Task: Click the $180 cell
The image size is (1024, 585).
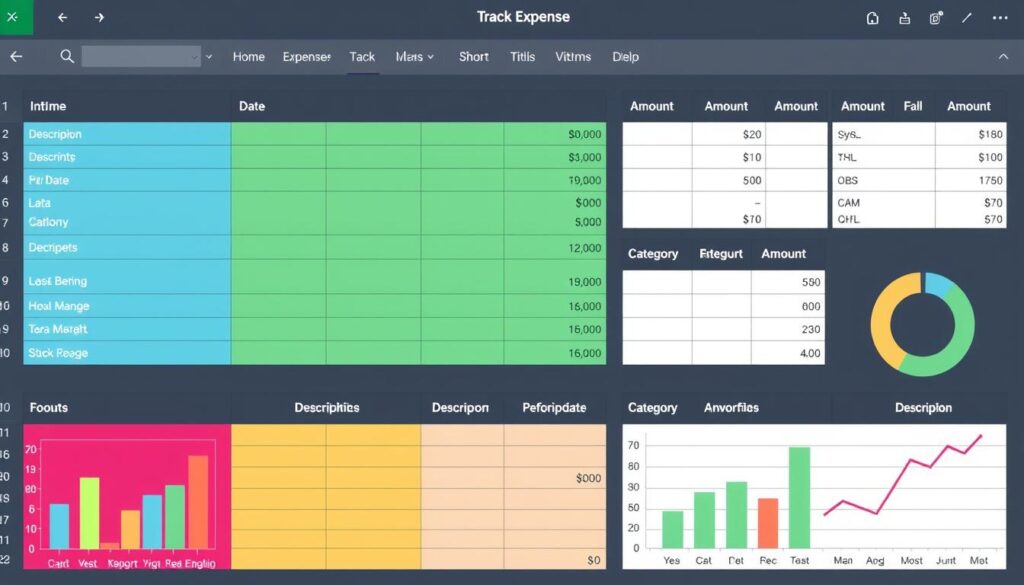Action: coord(970,134)
